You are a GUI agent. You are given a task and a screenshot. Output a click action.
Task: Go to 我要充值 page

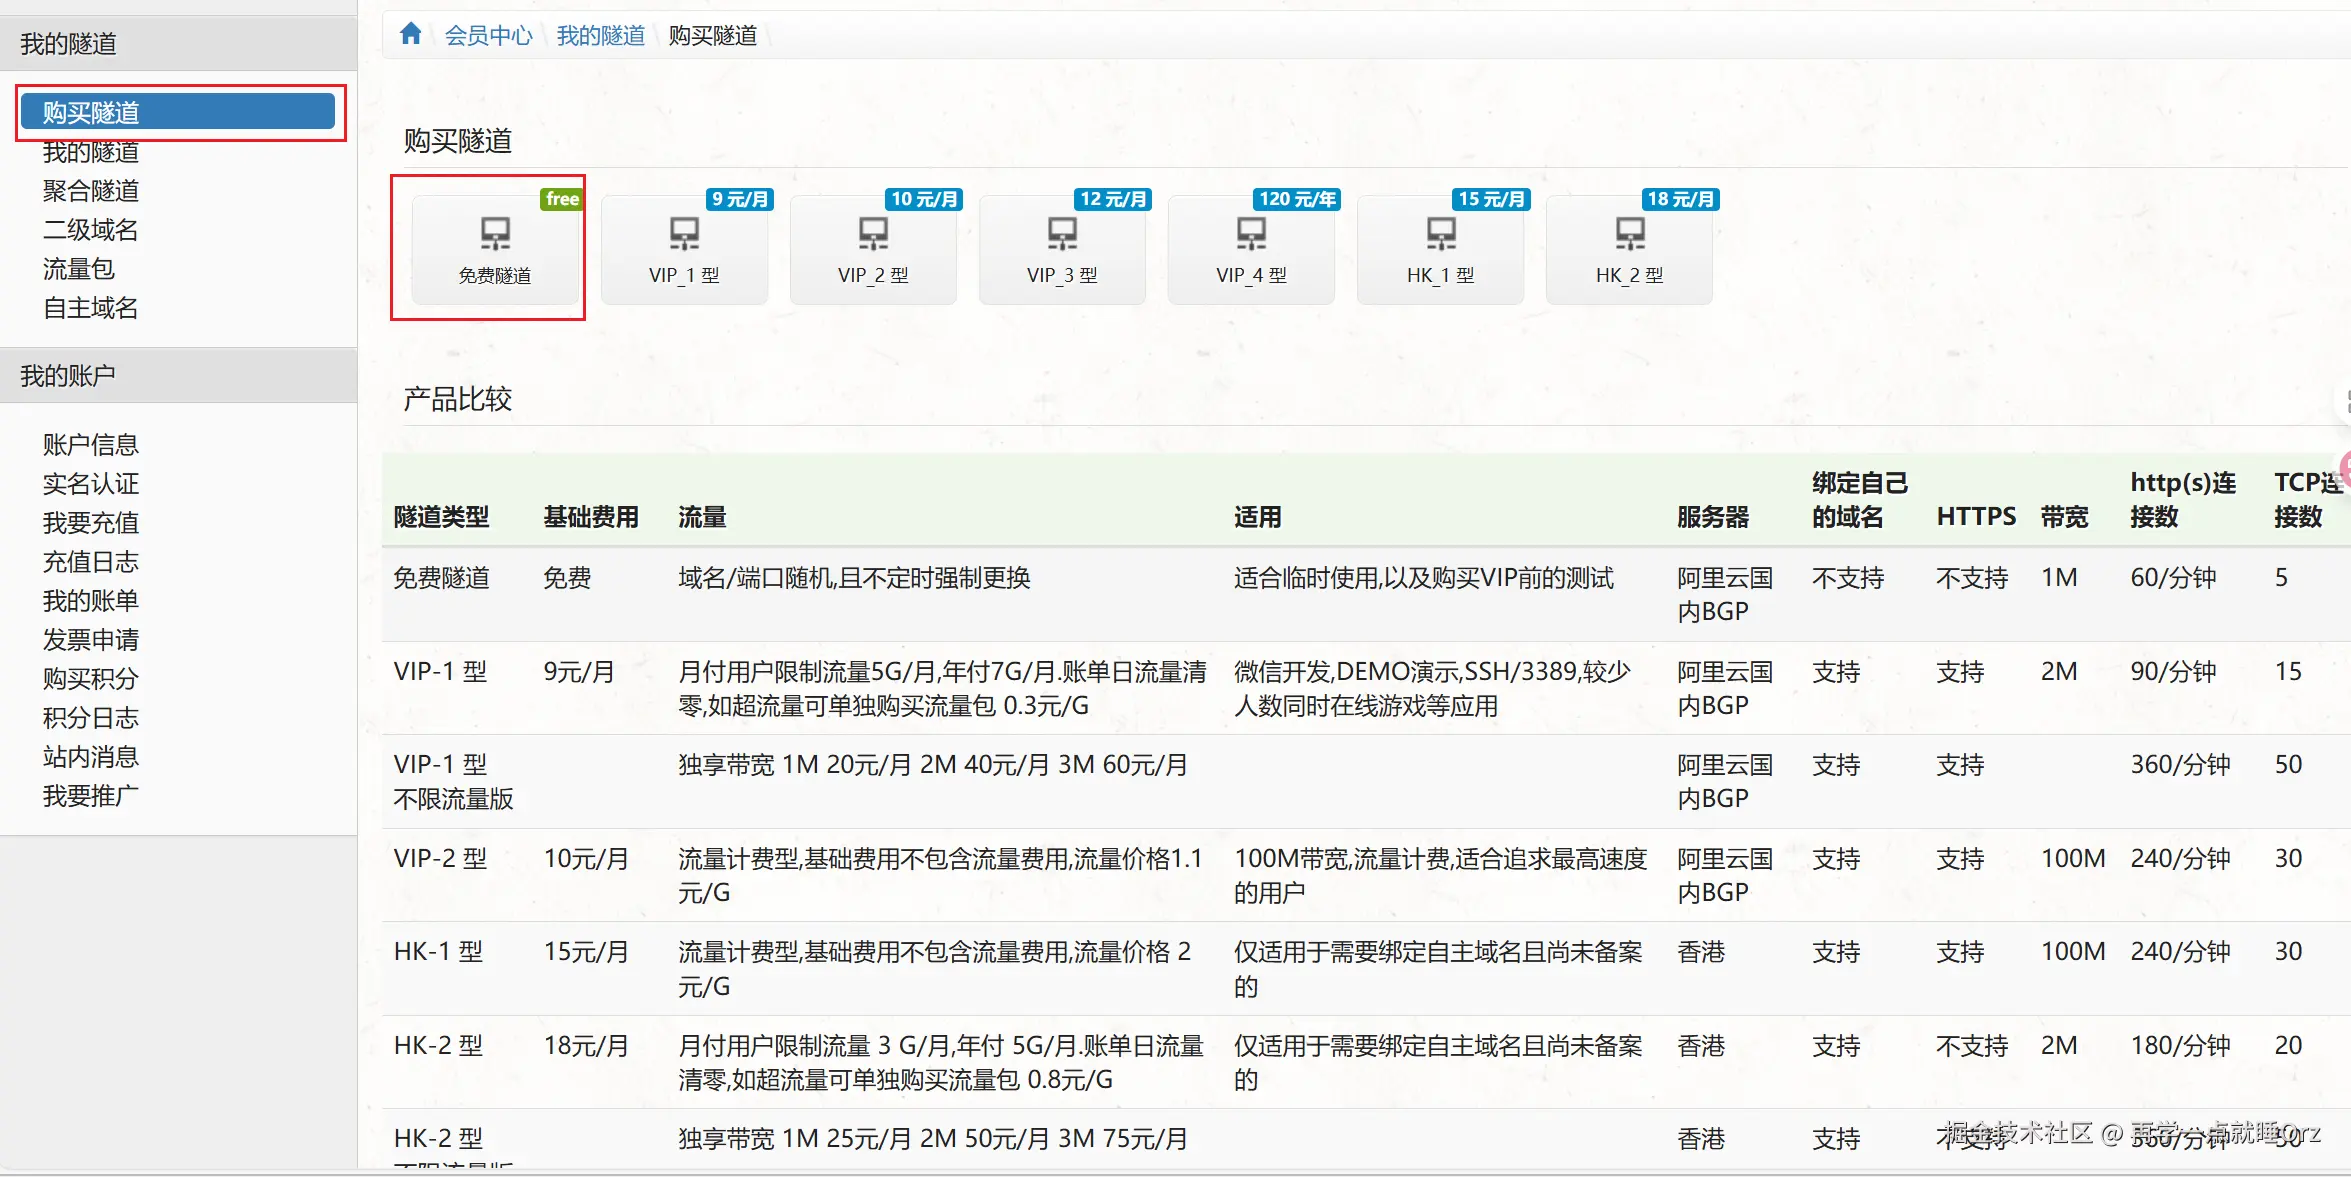click(91, 523)
